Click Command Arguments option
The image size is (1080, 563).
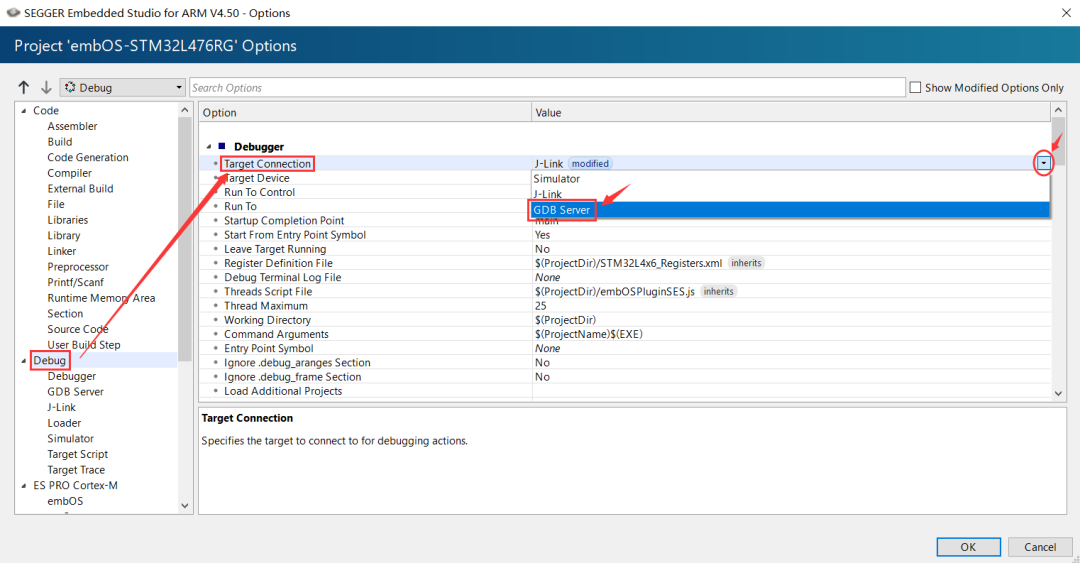(x=276, y=334)
